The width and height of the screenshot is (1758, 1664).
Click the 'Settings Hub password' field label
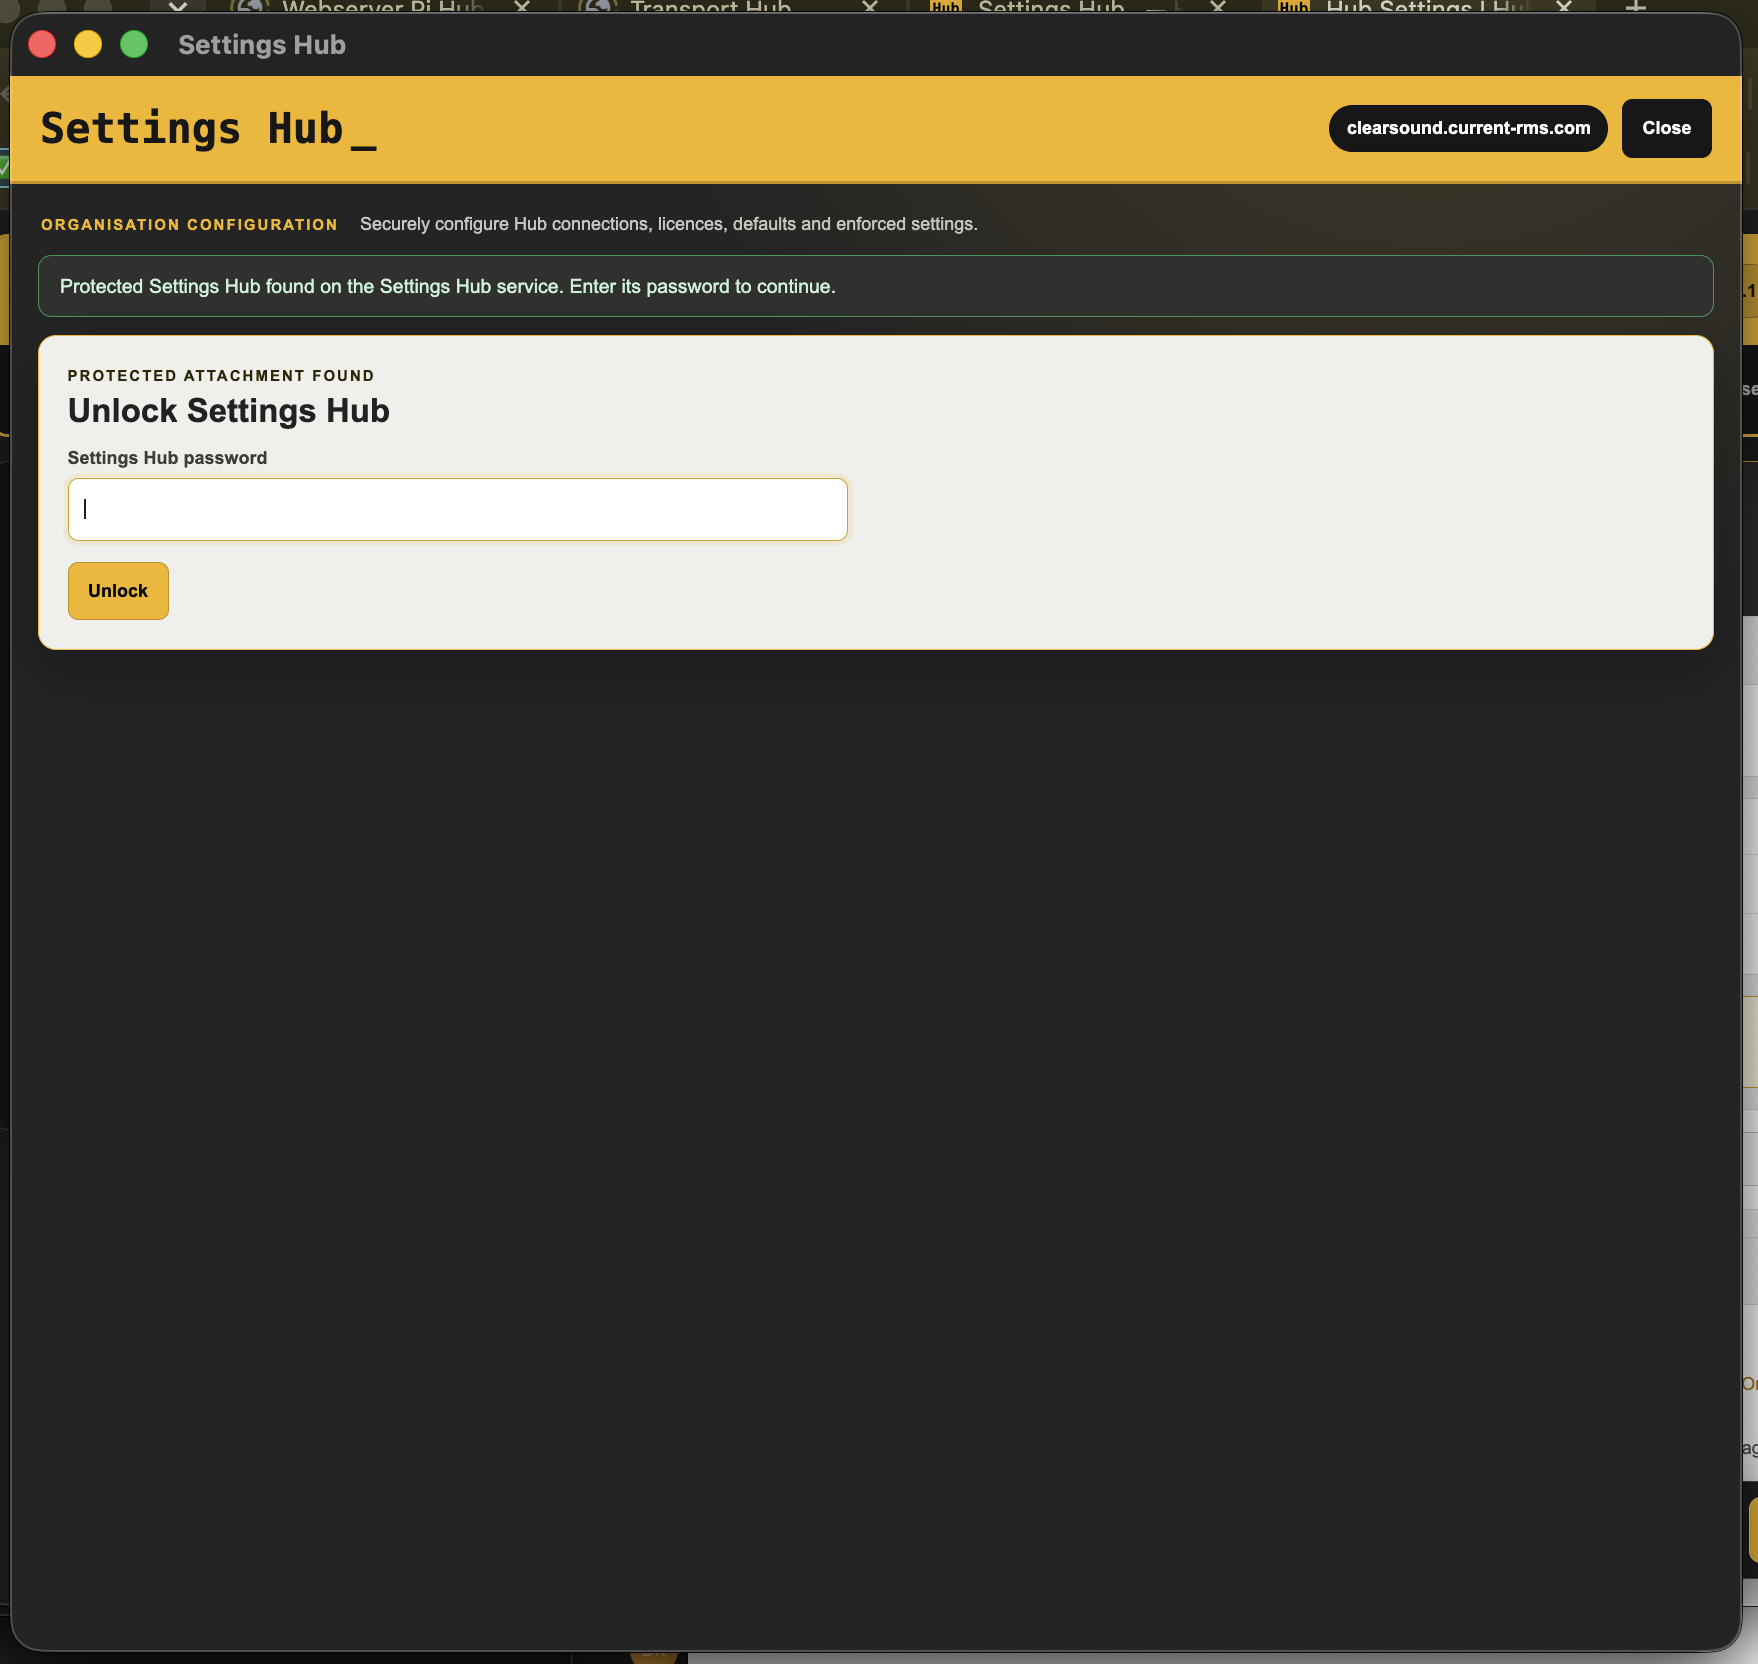pyautogui.click(x=167, y=458)
